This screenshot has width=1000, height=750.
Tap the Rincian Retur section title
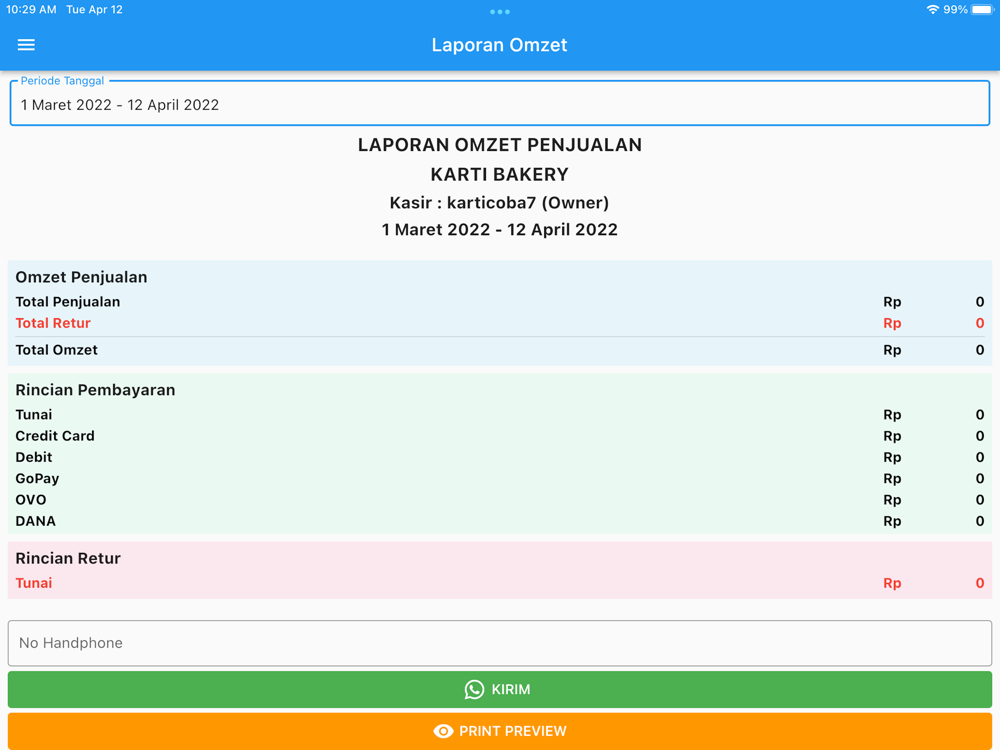tap(68, 558)
